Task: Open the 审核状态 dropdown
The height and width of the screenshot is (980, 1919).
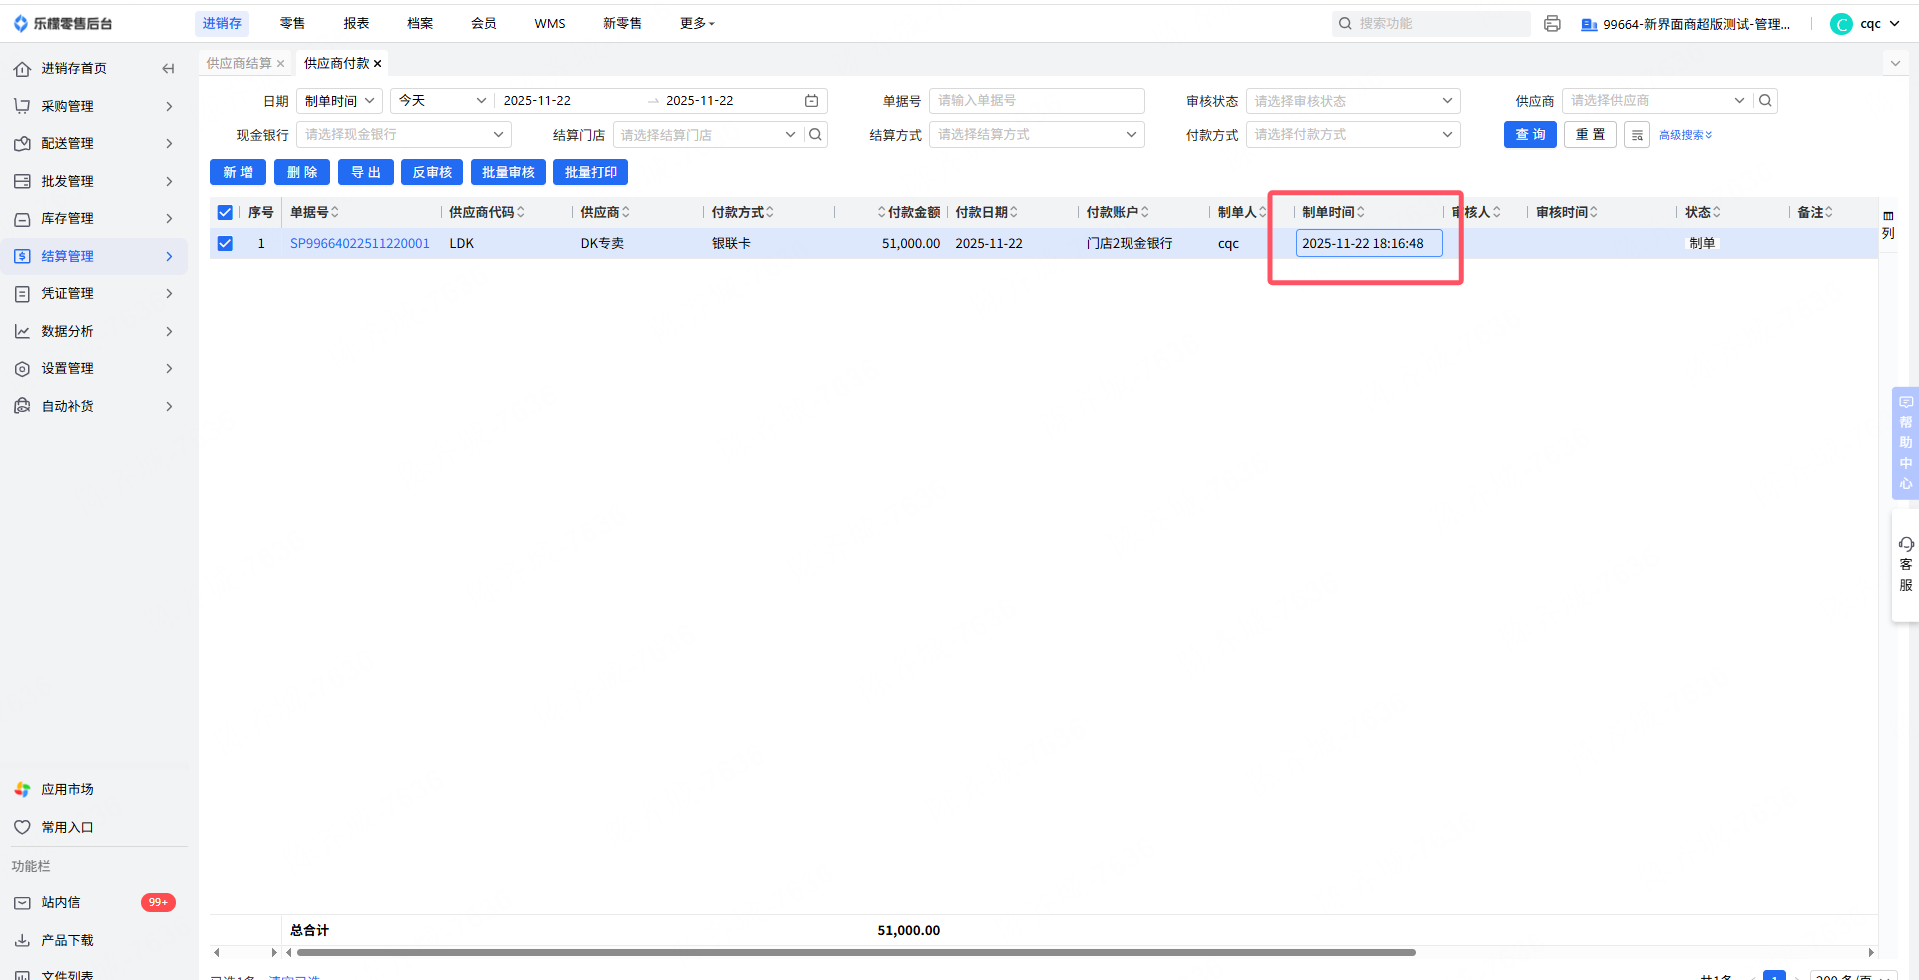Action: tap(1353, 101)
